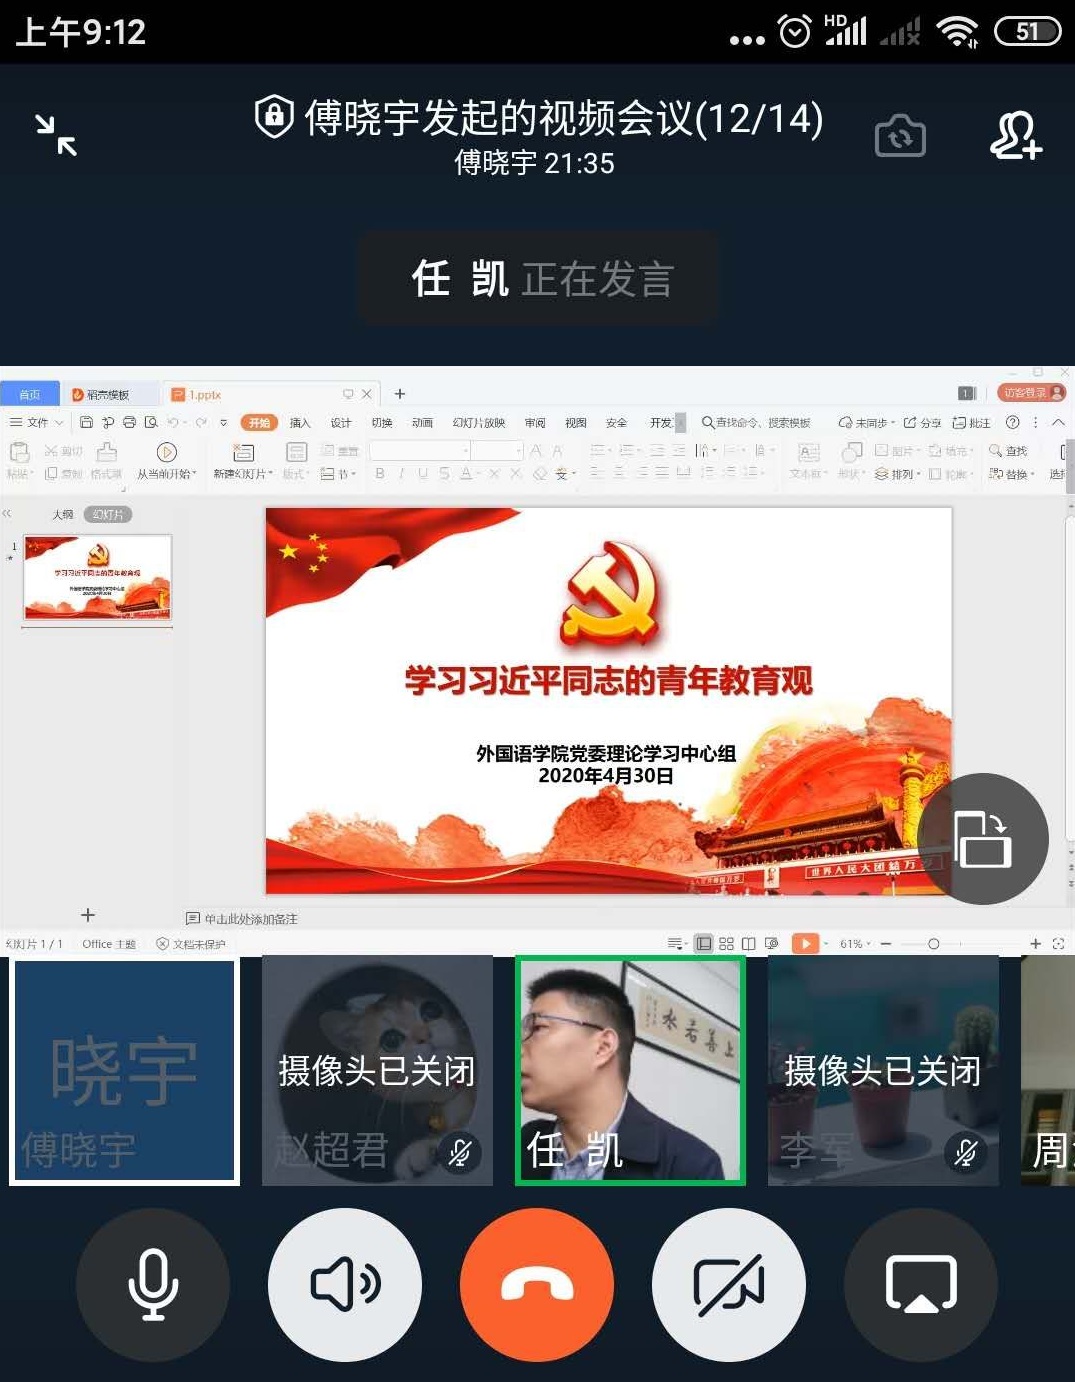Turn on the camera
The height and width of the screenshot is (1382, 1075).
(x=729, y=1285)
